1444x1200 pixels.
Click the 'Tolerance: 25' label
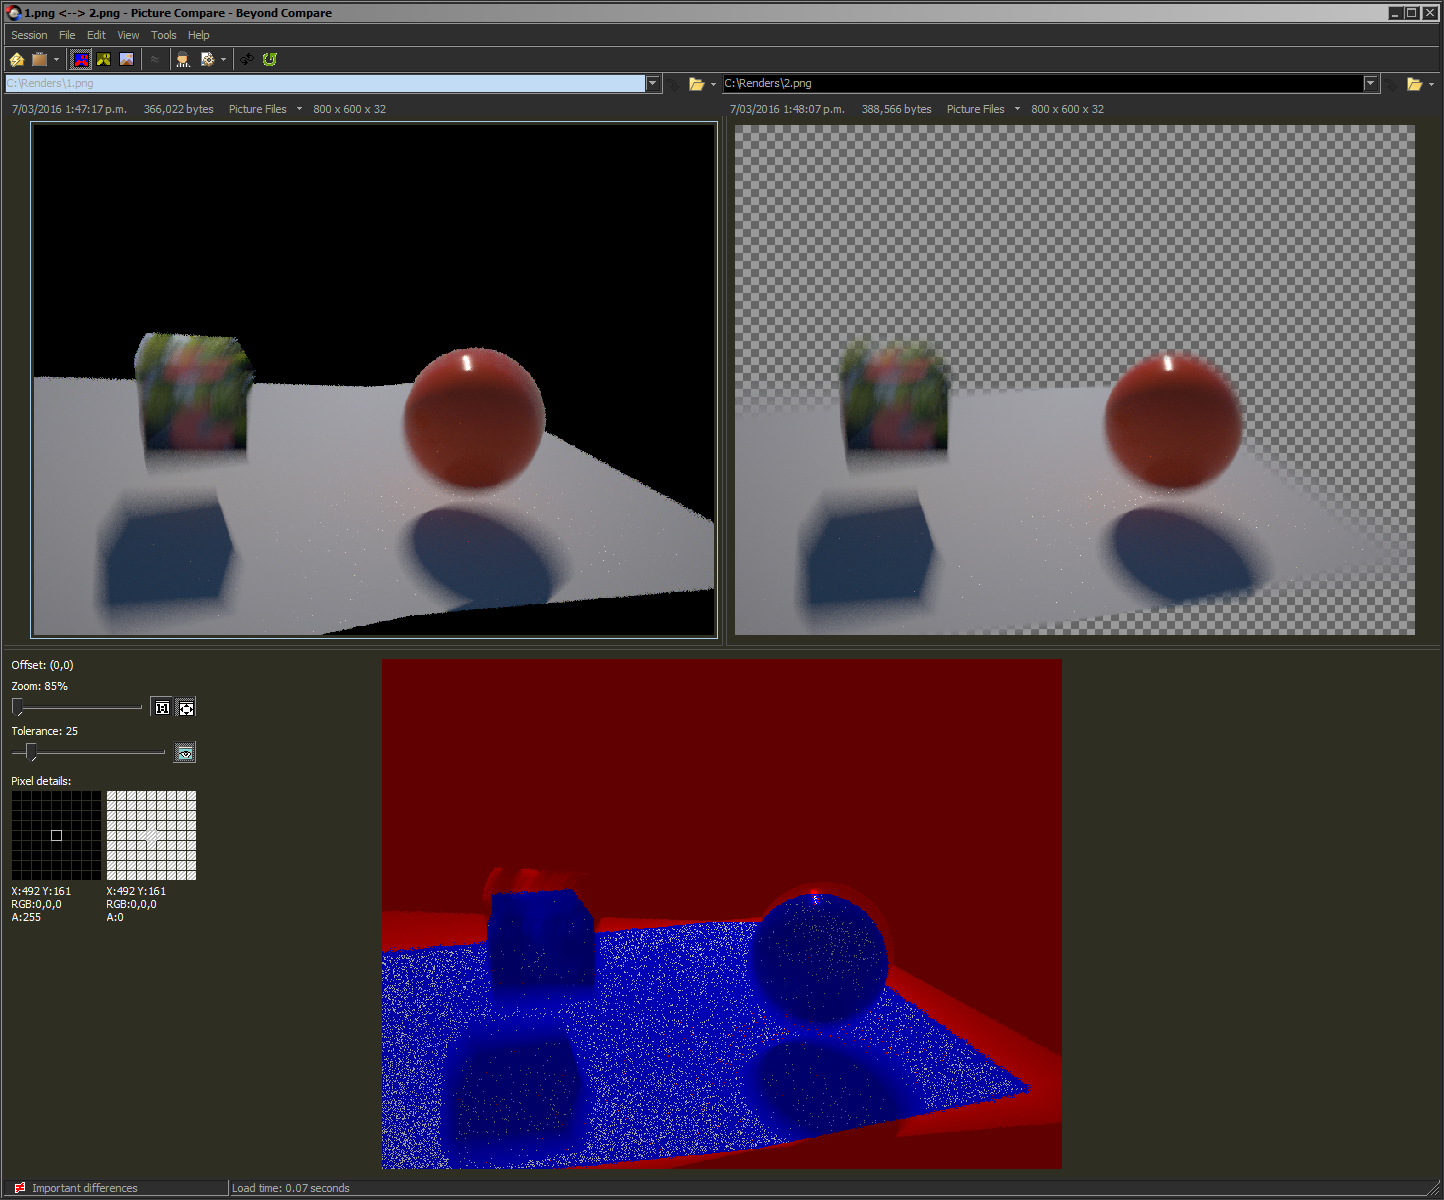45,731
